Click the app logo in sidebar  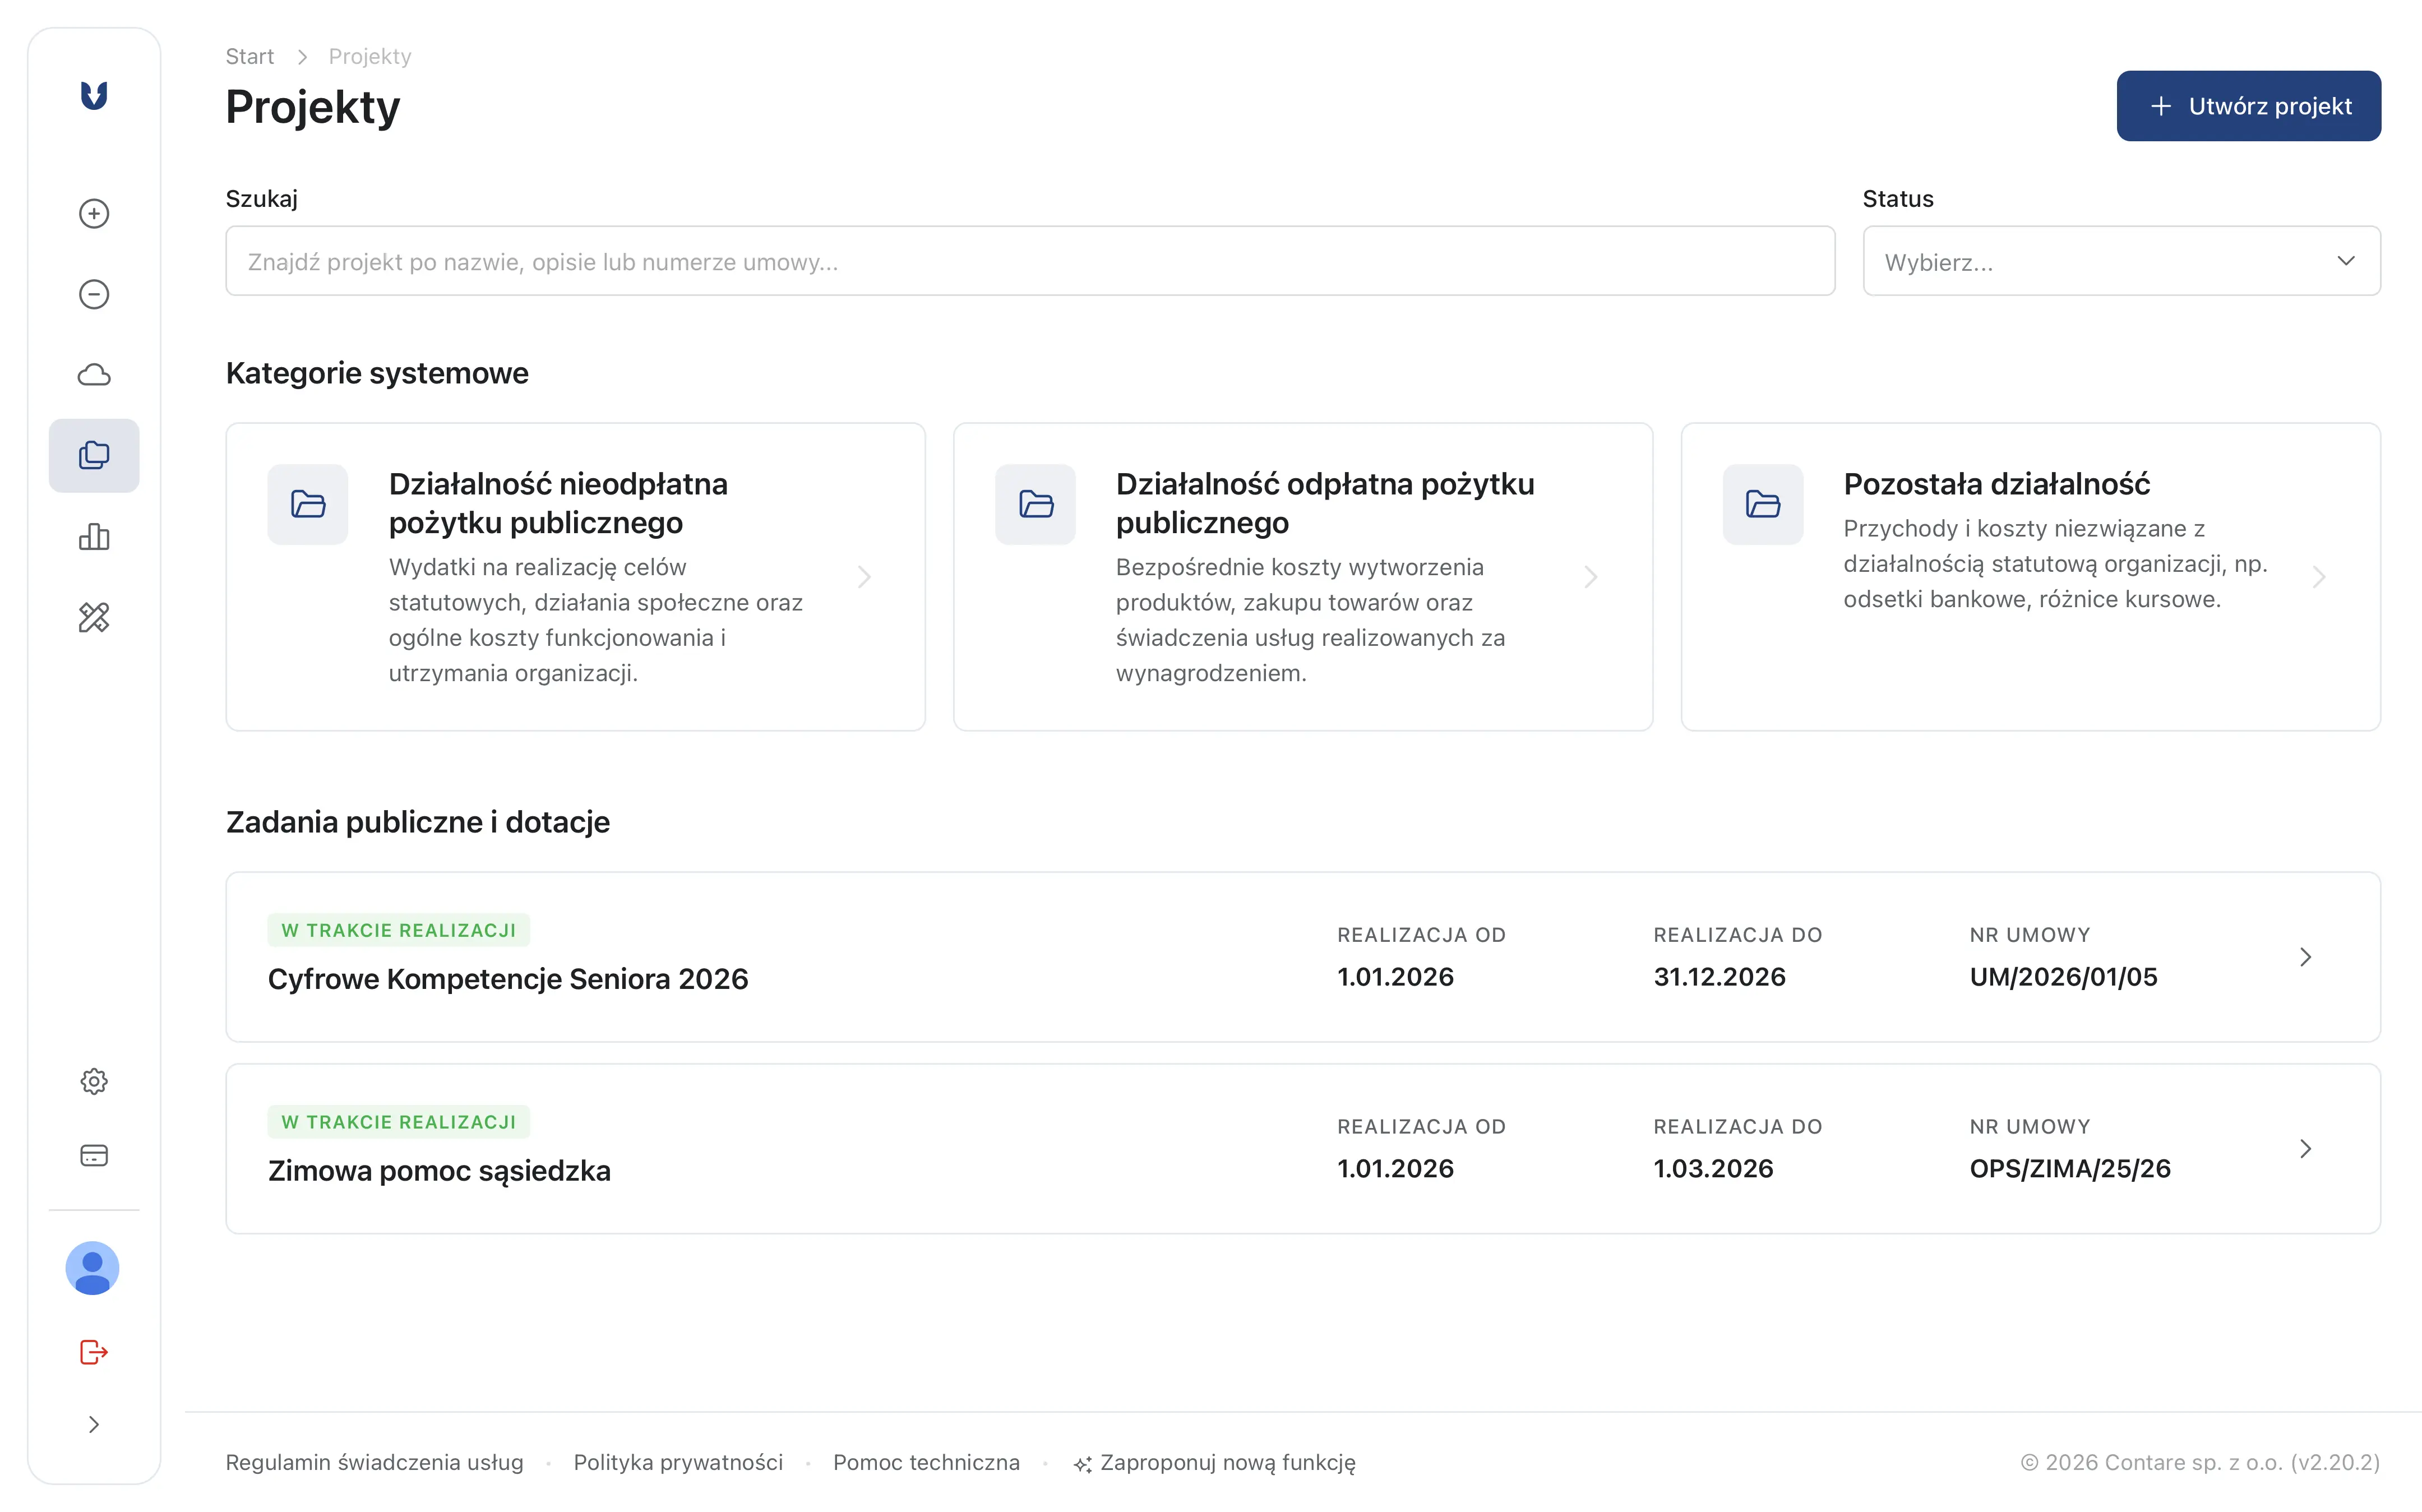94,96
